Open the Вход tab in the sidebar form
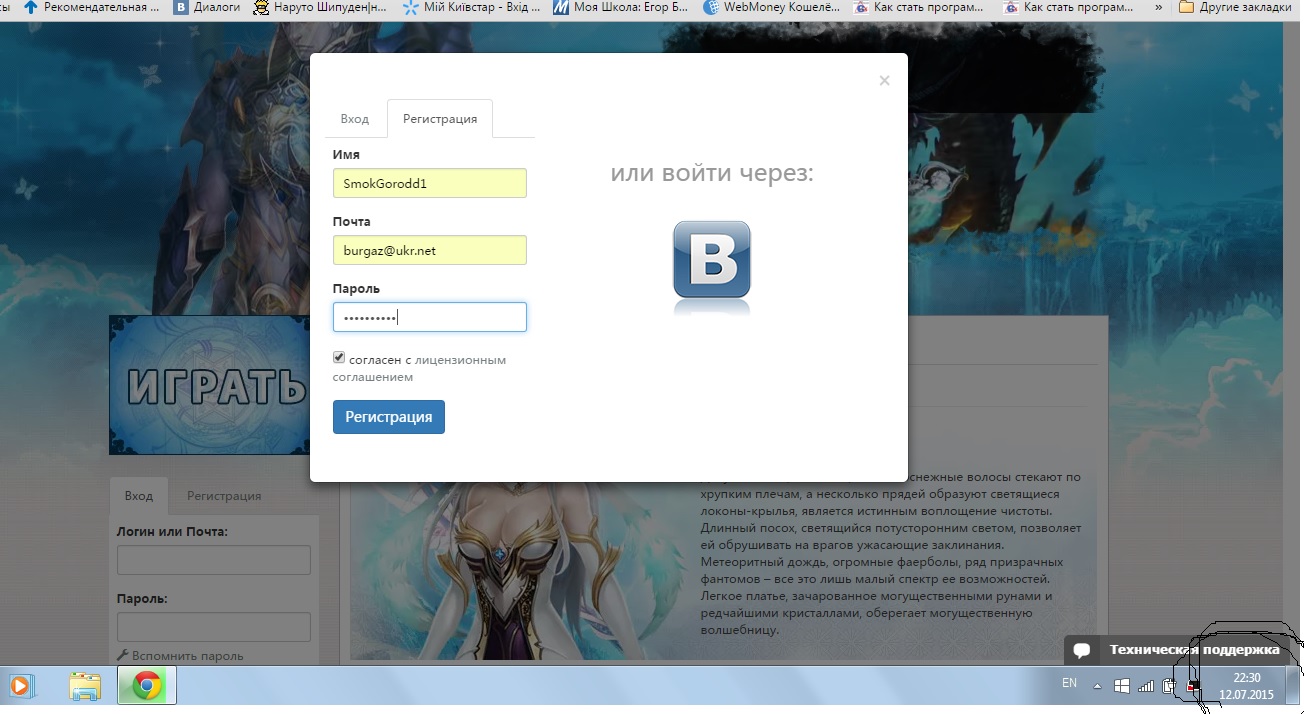The image size is (1304, 714). [x=139, y=496]
